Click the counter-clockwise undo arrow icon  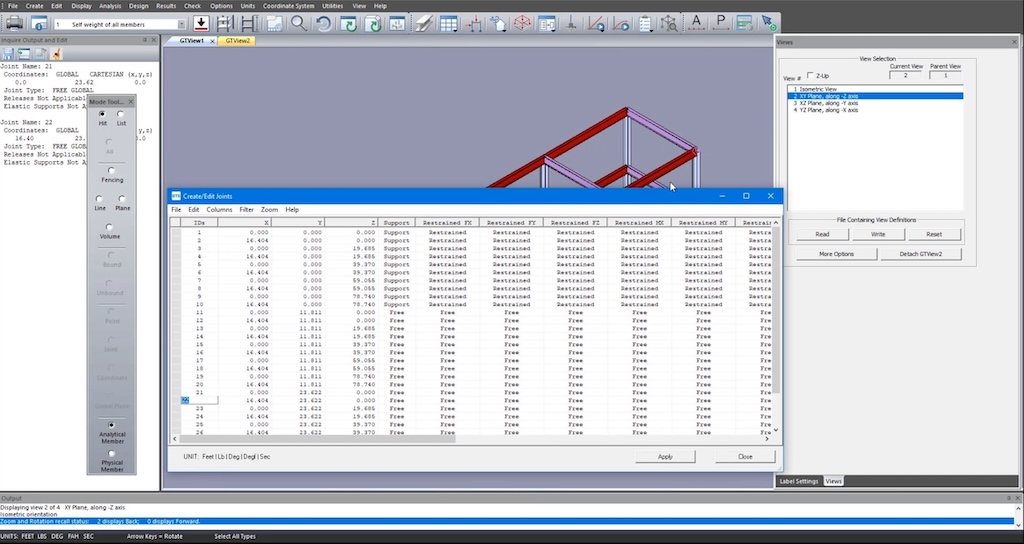tap(324, 23)
